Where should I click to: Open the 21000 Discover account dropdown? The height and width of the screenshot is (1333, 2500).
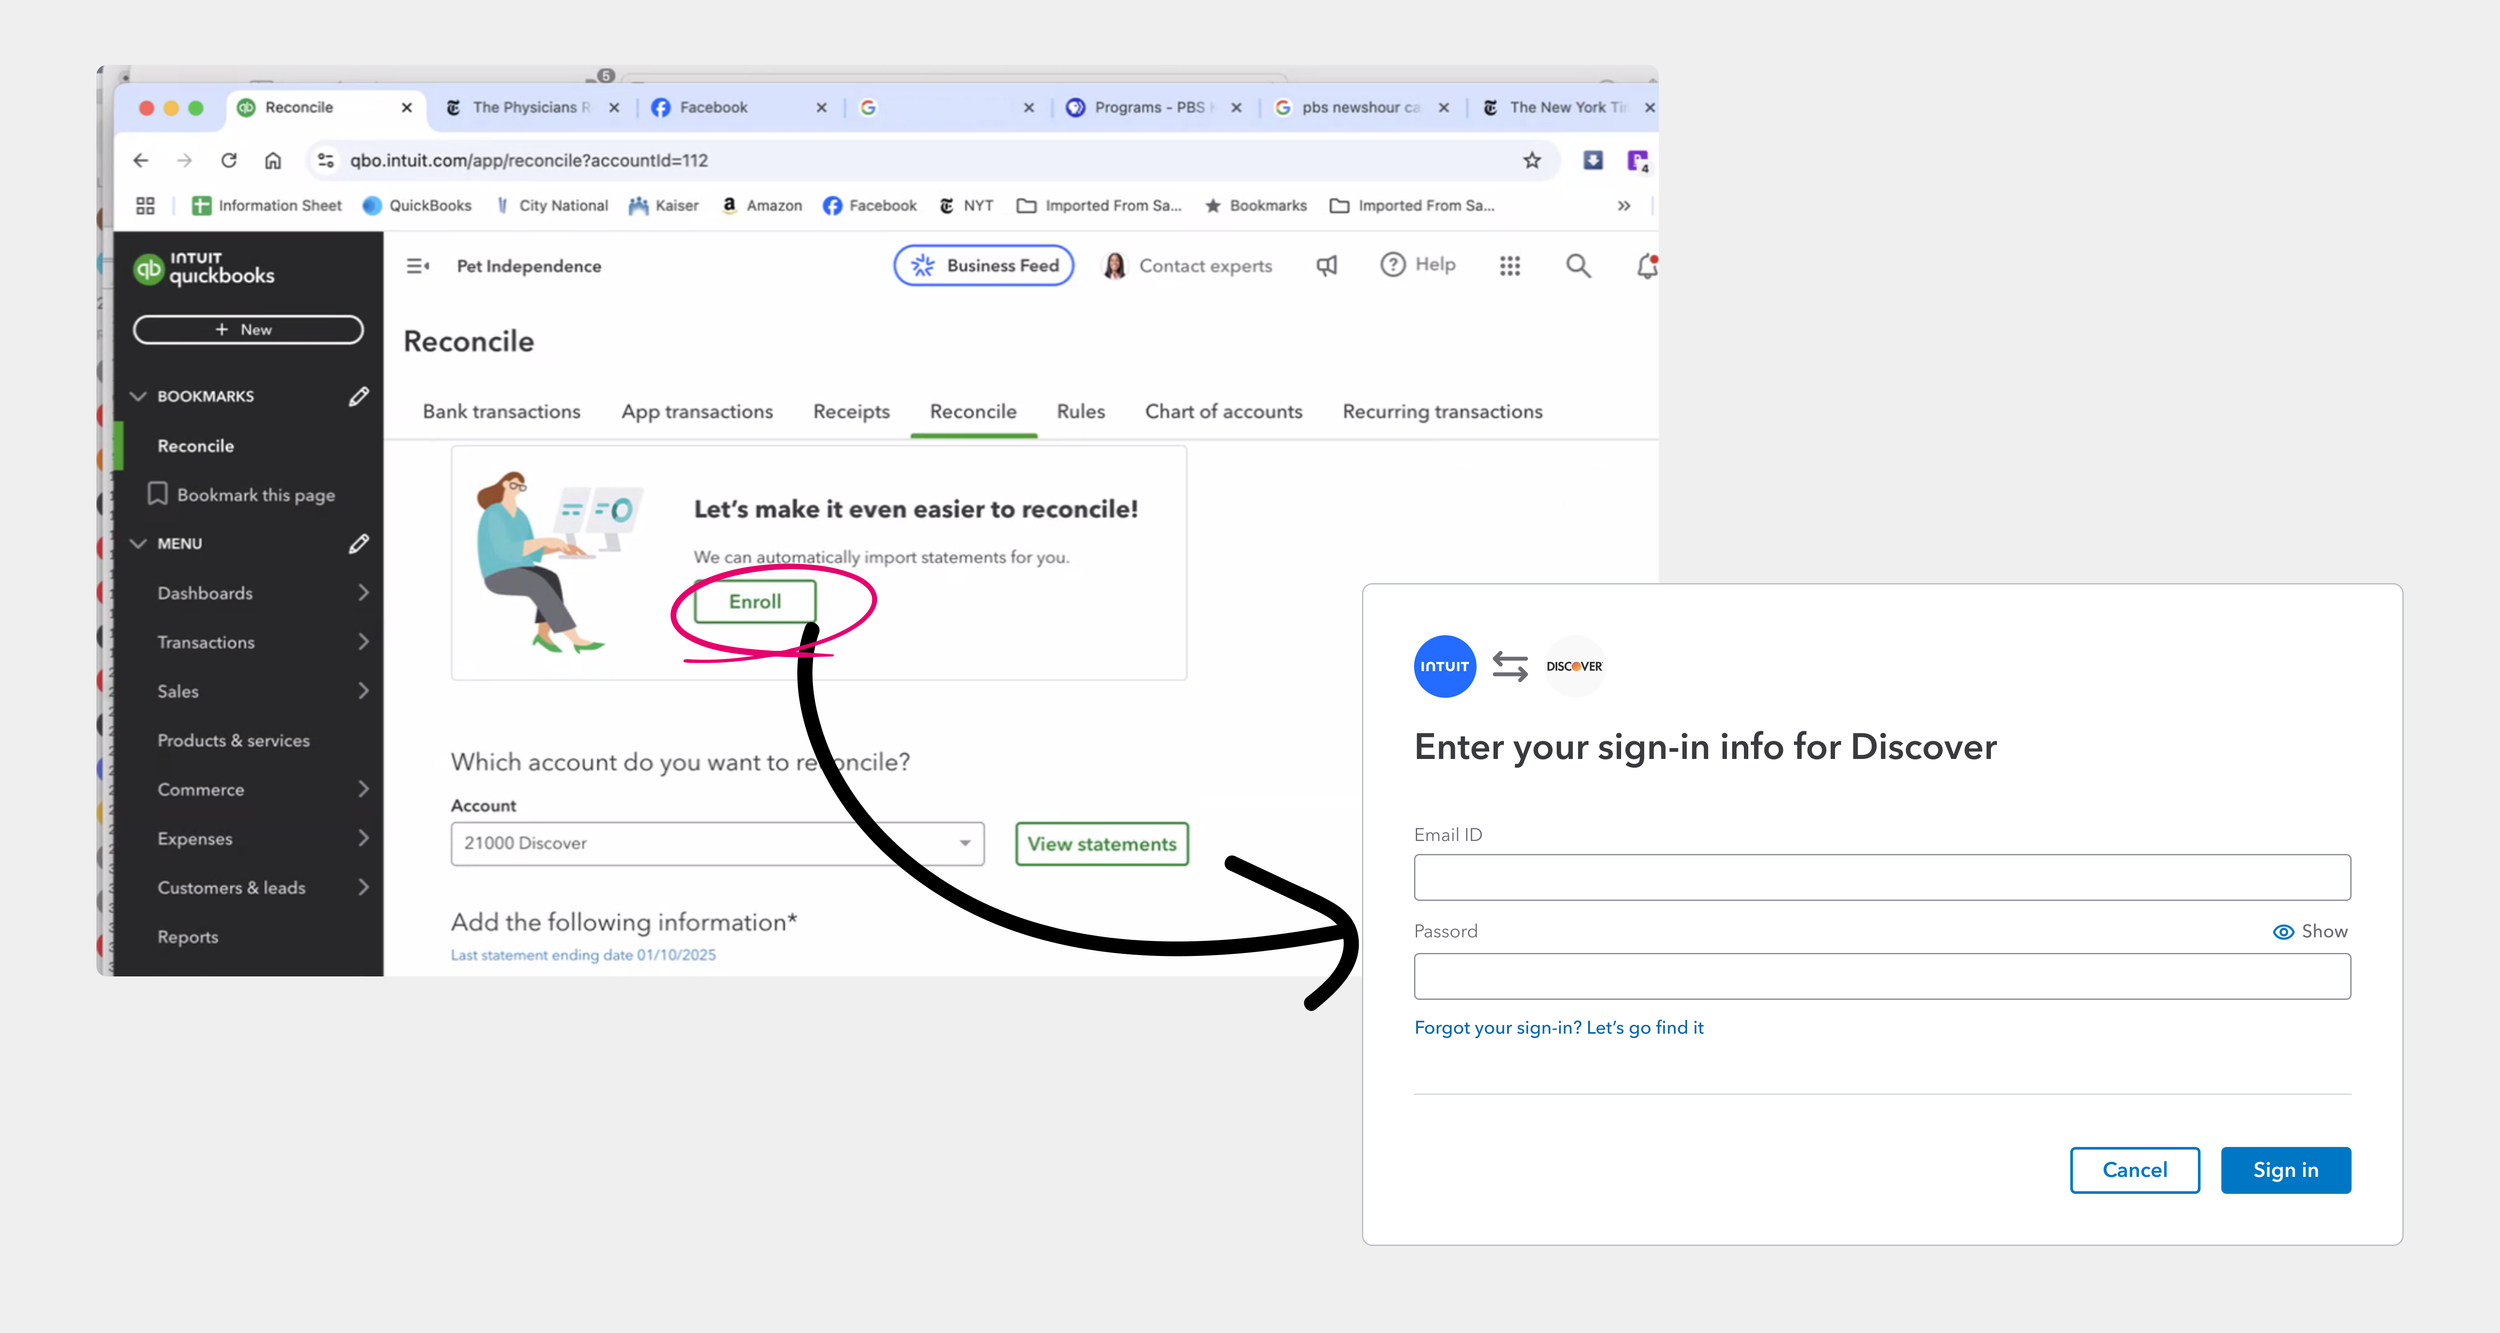(717, 843)
